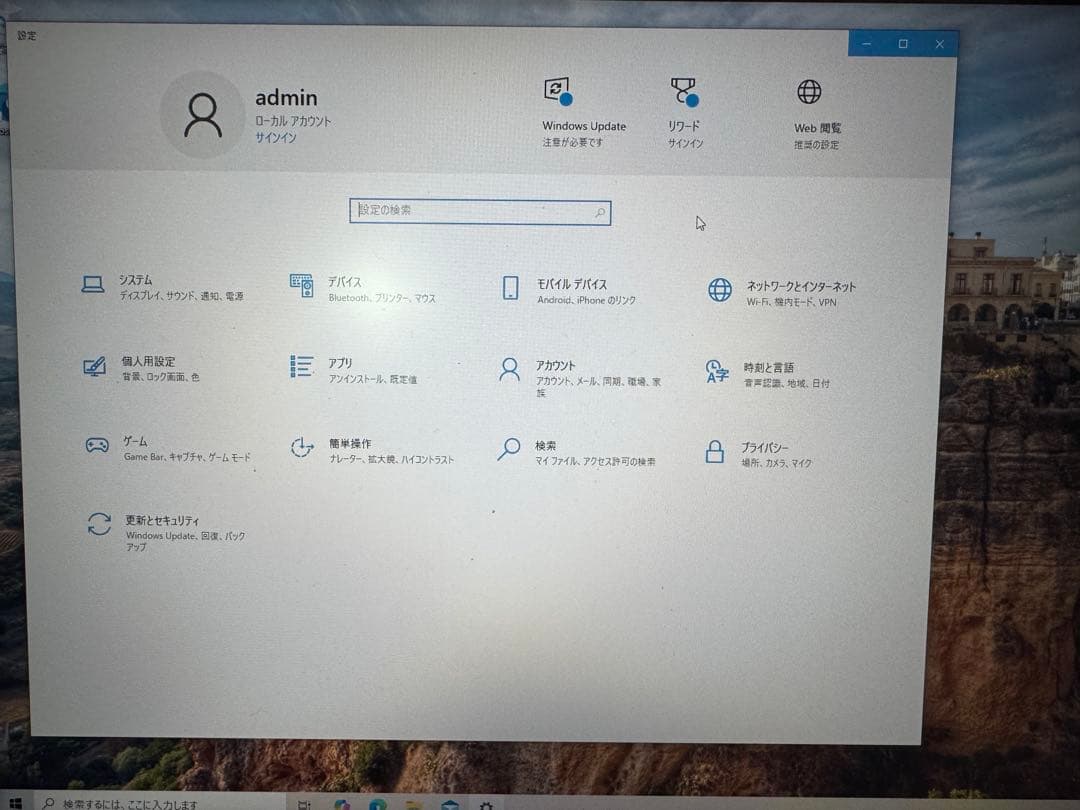1080x810 pixels.
Task: Open the ゲーム settings category
Action: tap(167, 448)
